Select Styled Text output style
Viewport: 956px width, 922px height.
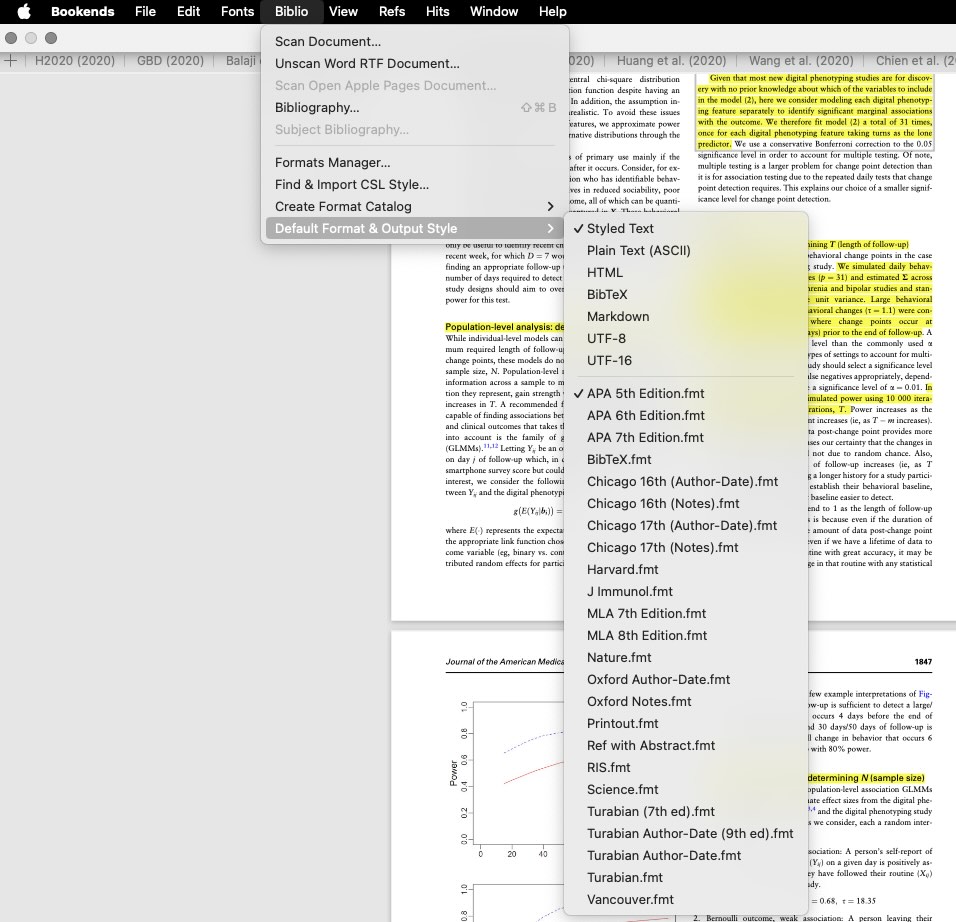[x=686, y=228]
